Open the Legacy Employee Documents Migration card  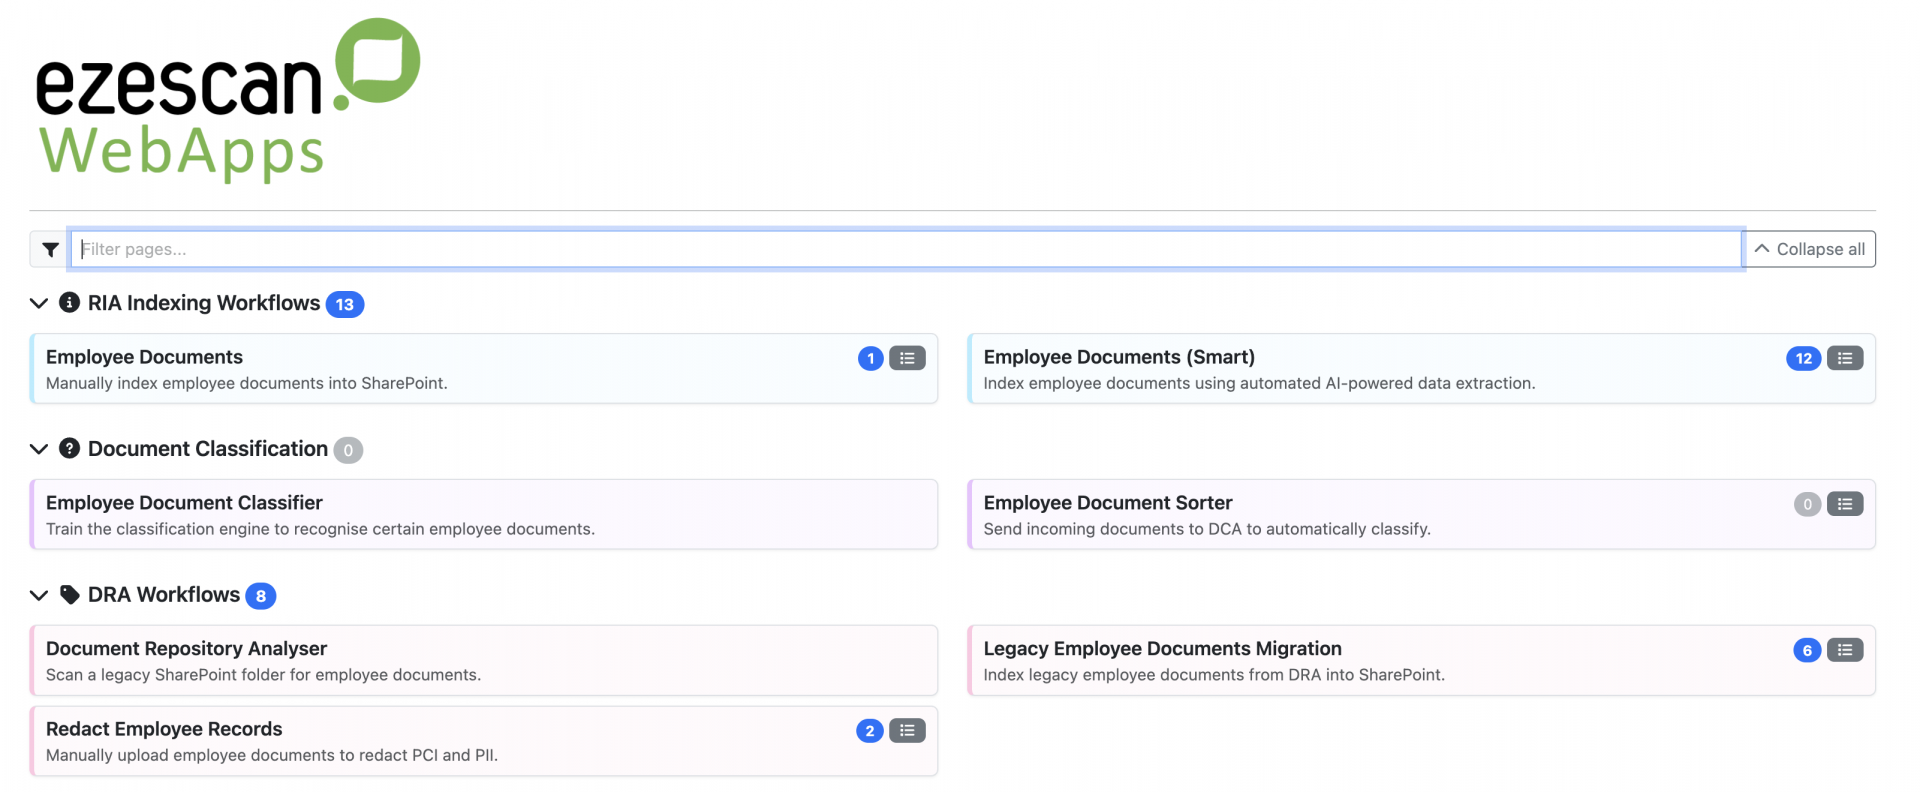(x=1421, y=661)
